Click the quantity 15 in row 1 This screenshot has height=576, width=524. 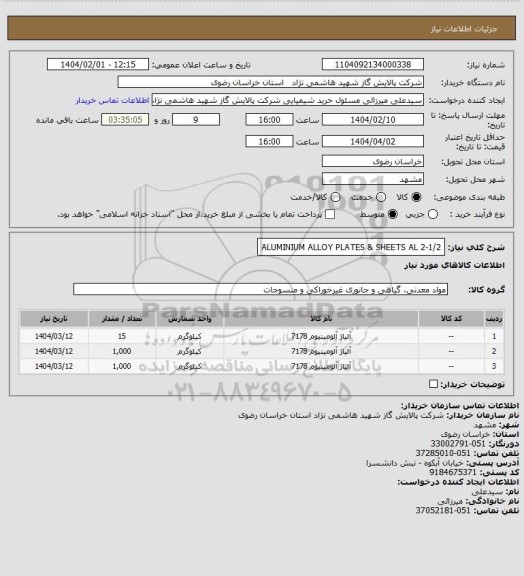pos(122,336)
